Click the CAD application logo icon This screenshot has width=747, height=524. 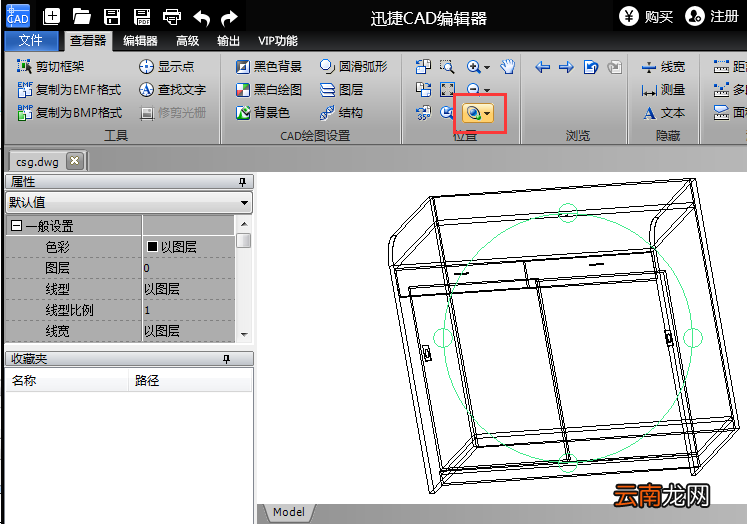click(x=18, y=16)
